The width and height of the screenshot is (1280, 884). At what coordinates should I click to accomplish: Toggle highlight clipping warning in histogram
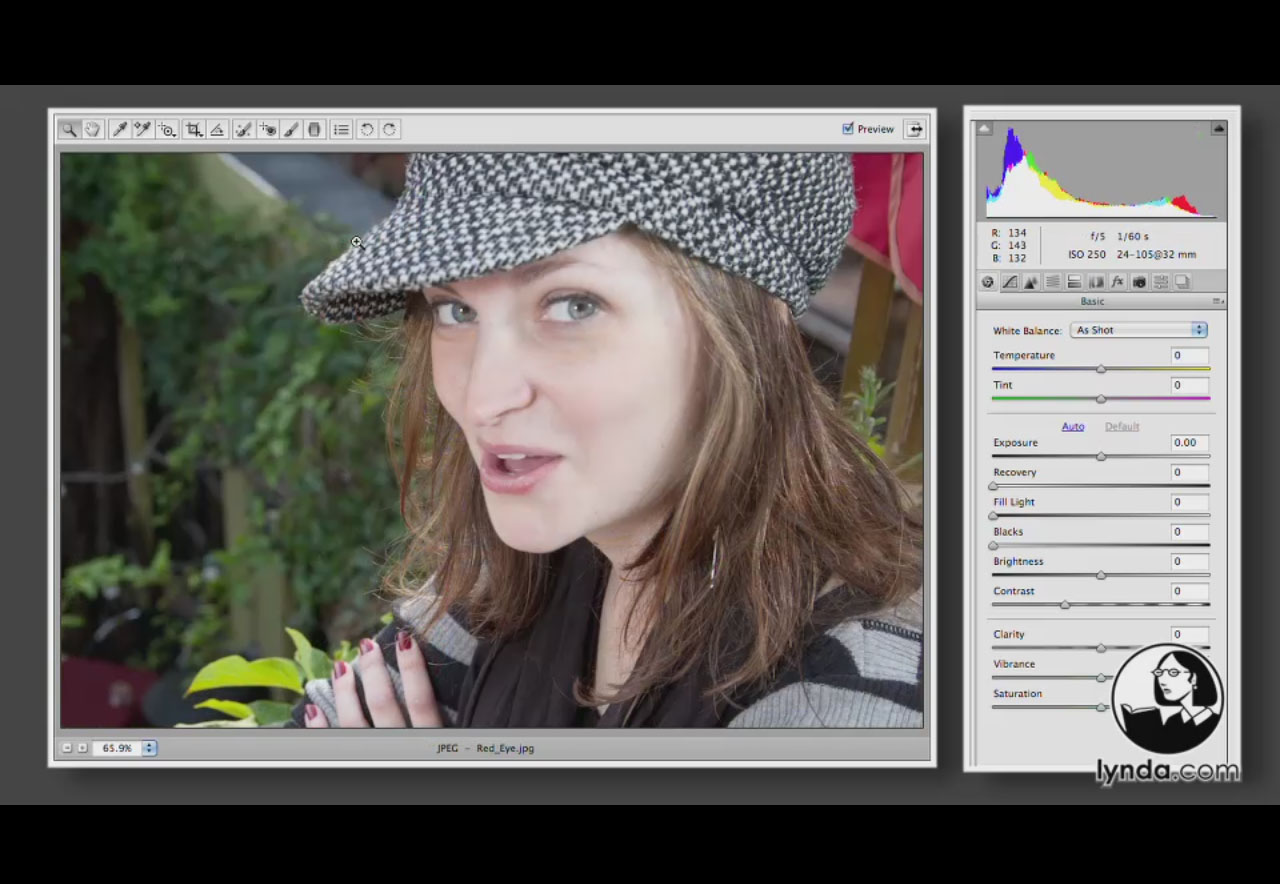point(1218,128)
